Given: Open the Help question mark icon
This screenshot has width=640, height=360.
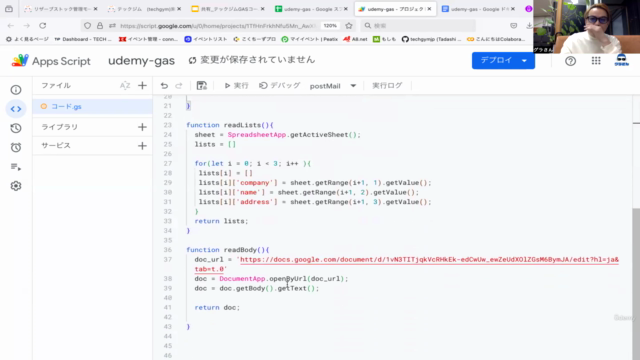Looking at the screenshot, I should 570,61.
